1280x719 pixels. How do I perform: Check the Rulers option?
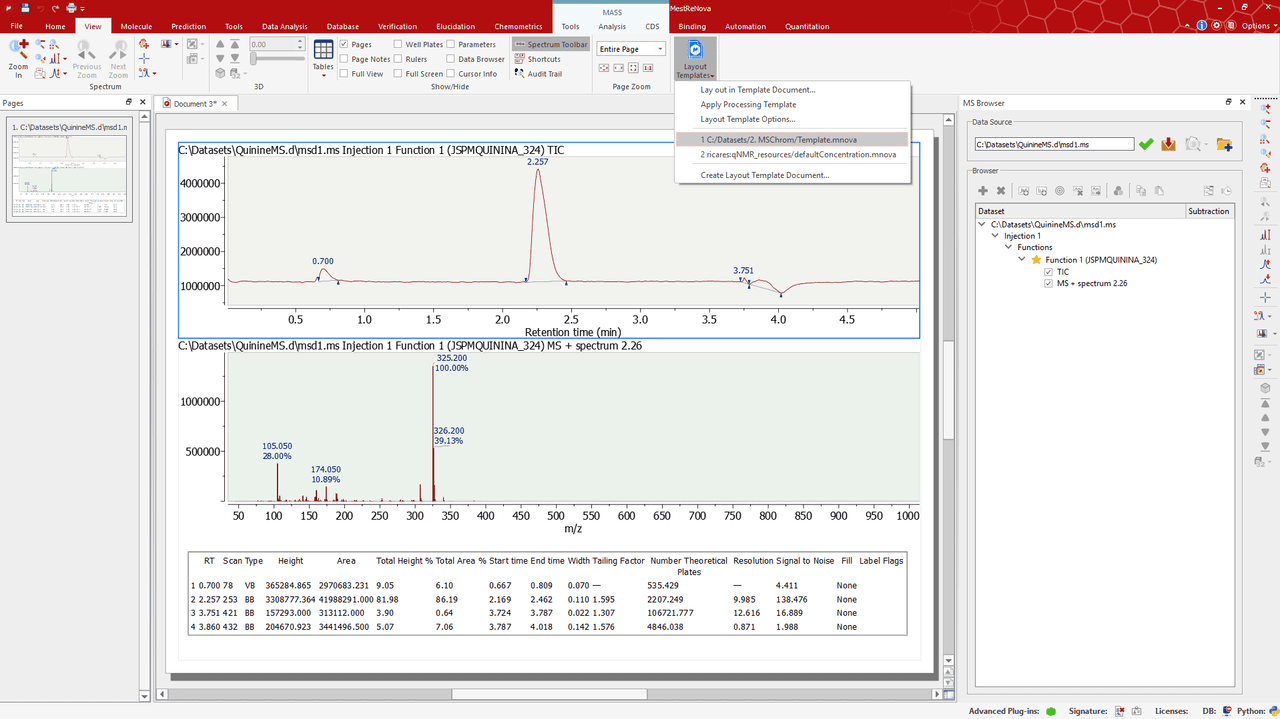tap(398, 59)
